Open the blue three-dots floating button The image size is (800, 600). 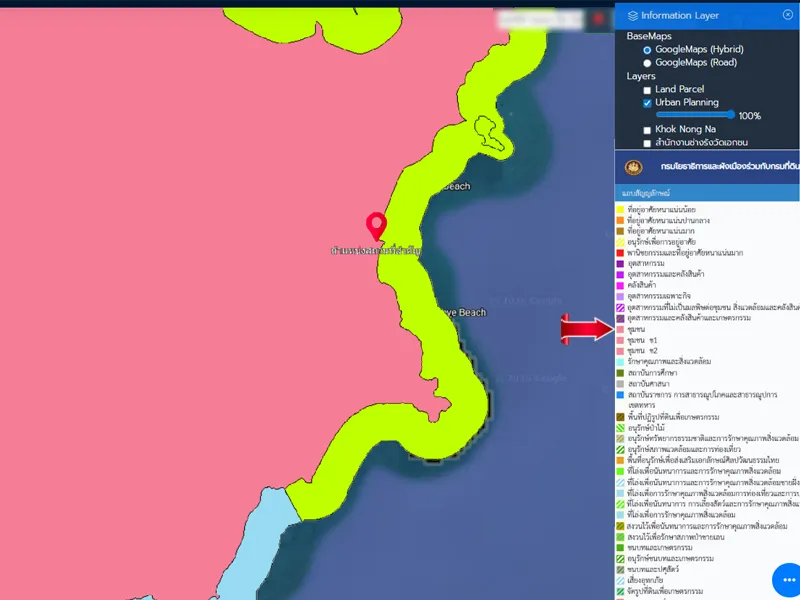tap(791, 581)
